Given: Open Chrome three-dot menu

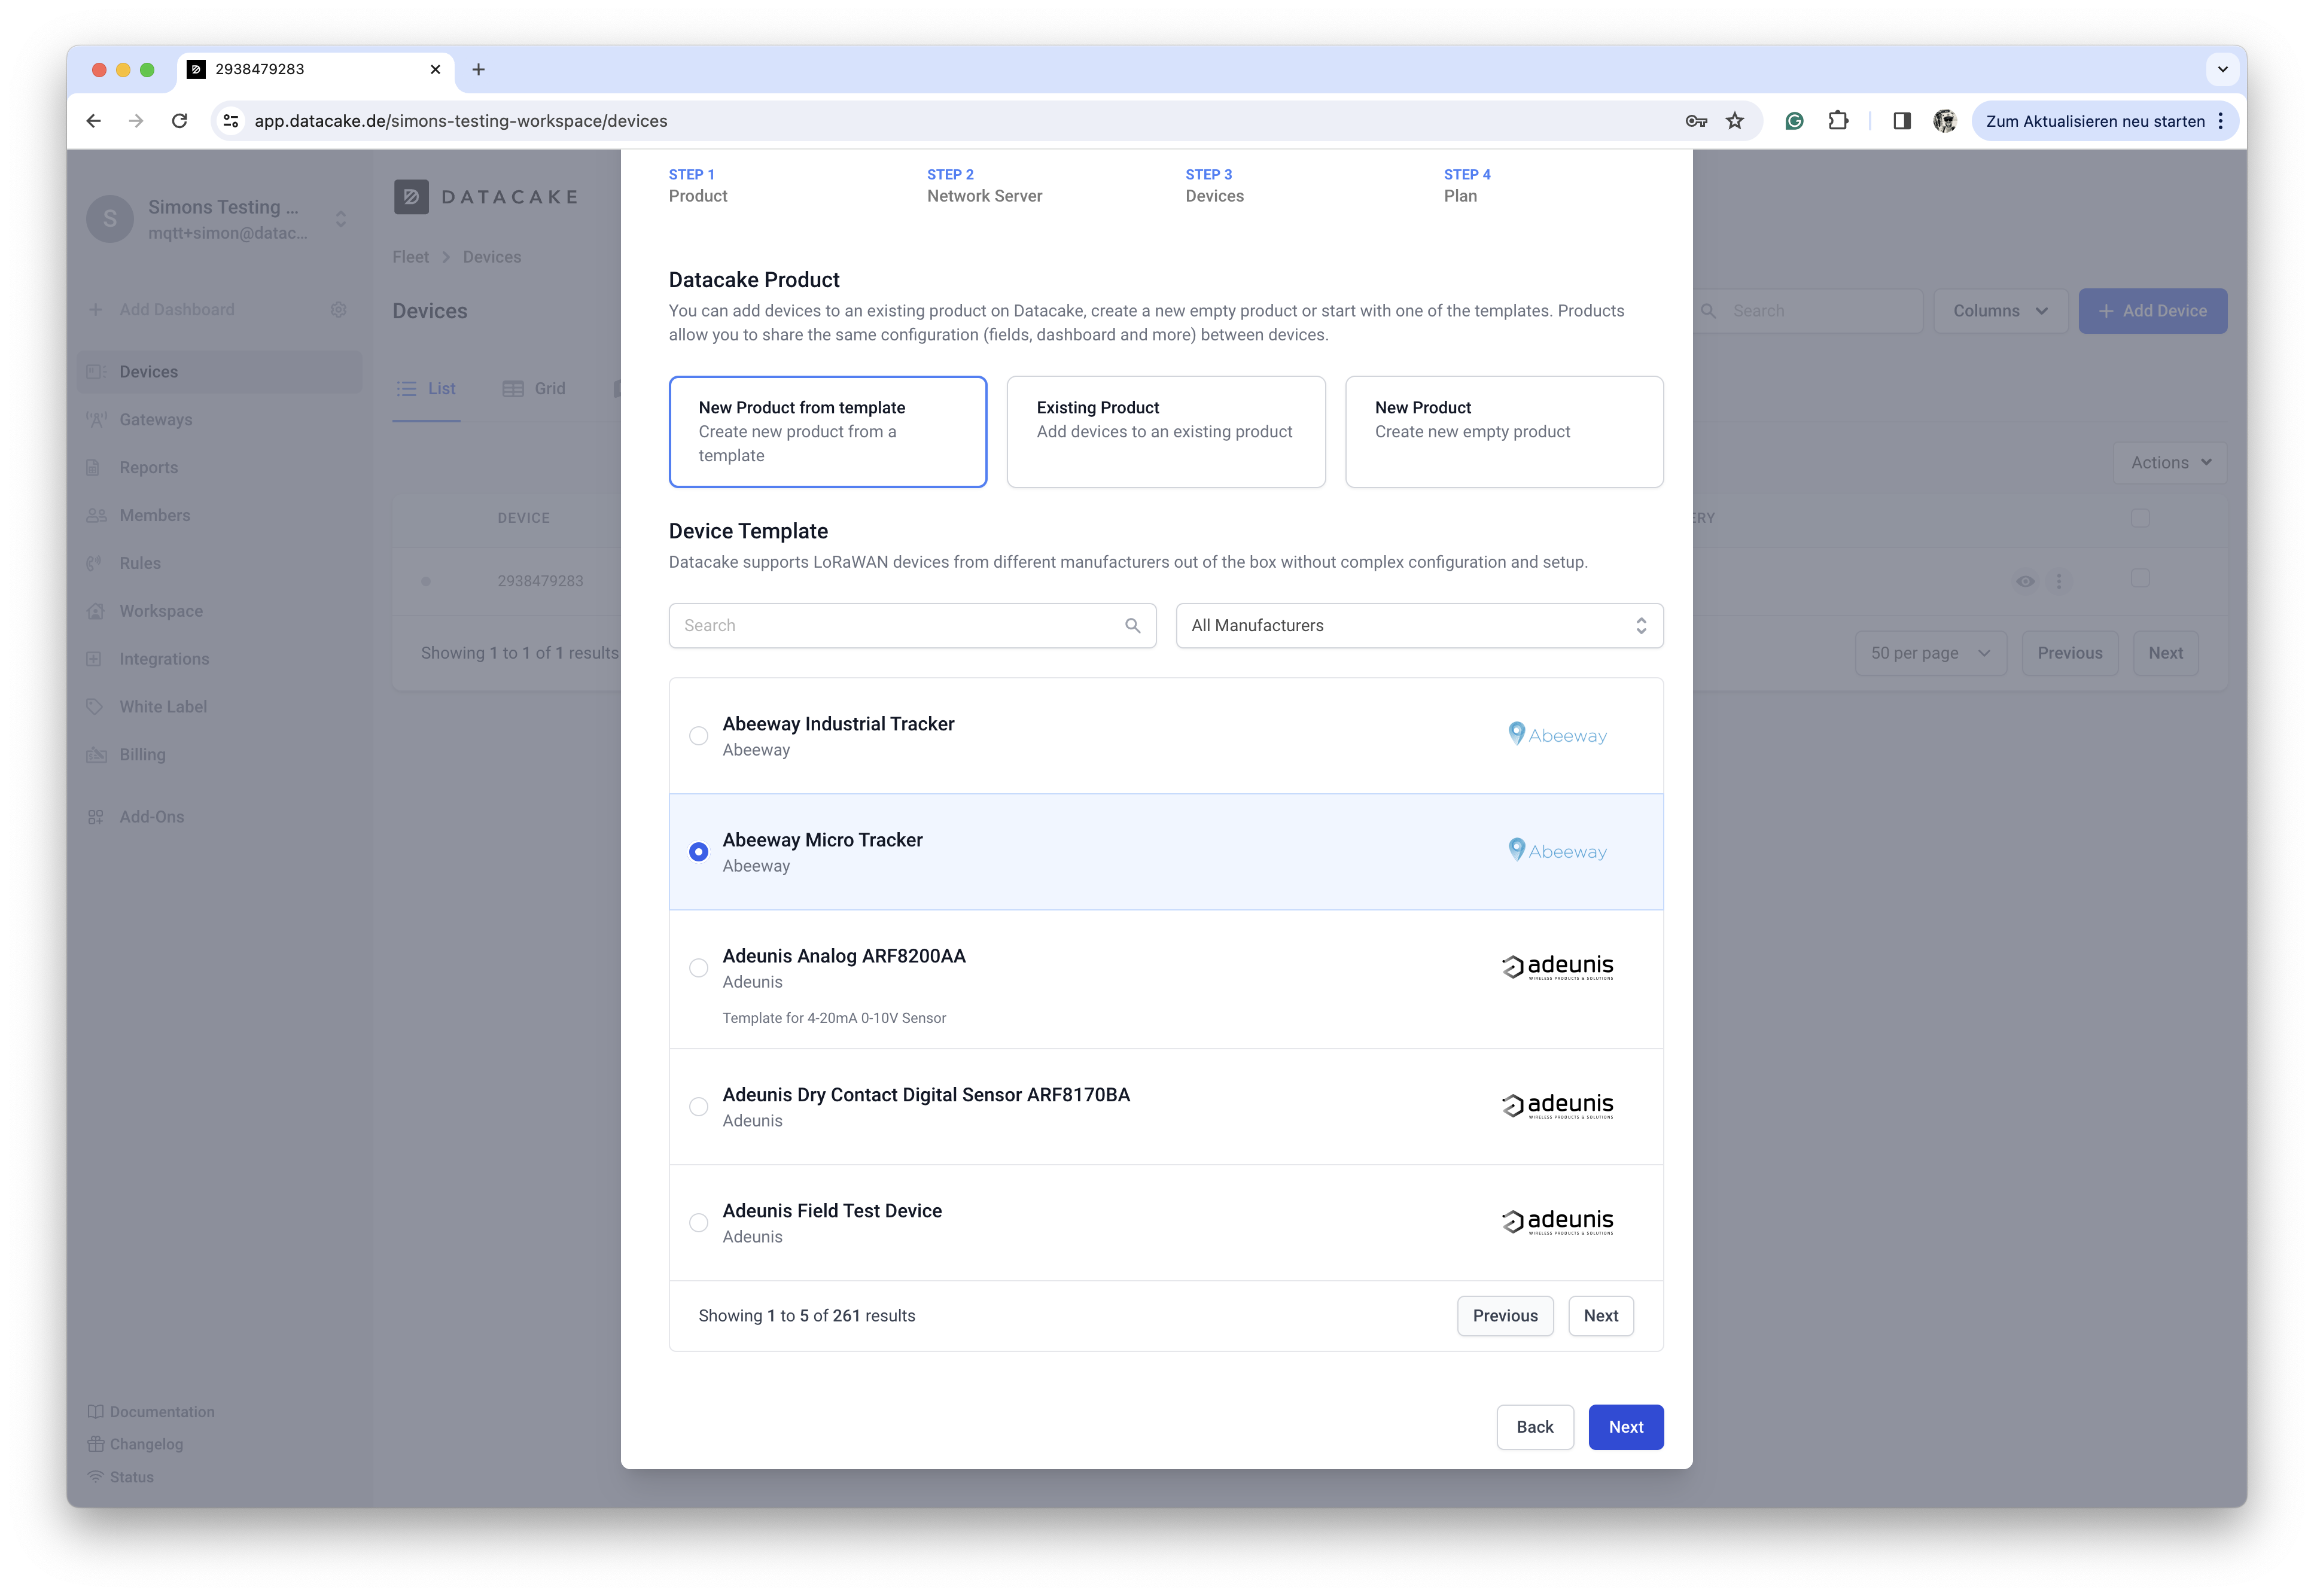Looking at the screenshot, I should point(2220,121).
